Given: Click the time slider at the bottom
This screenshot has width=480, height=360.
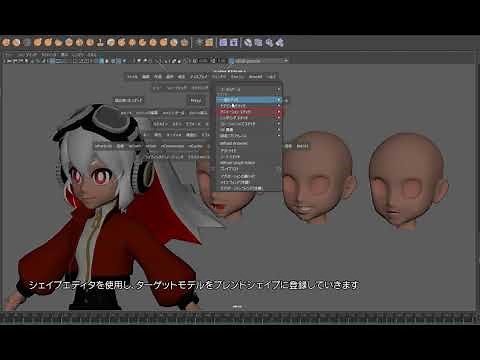Looking at the screenshot, I should point(240,318).
